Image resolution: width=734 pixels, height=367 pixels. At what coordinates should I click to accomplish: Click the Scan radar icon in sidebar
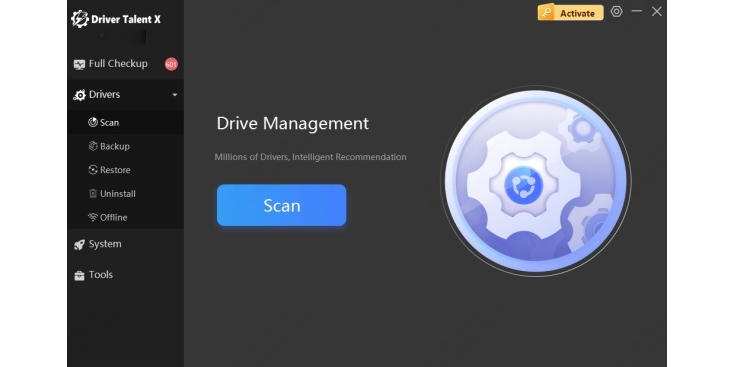point(93,122)
